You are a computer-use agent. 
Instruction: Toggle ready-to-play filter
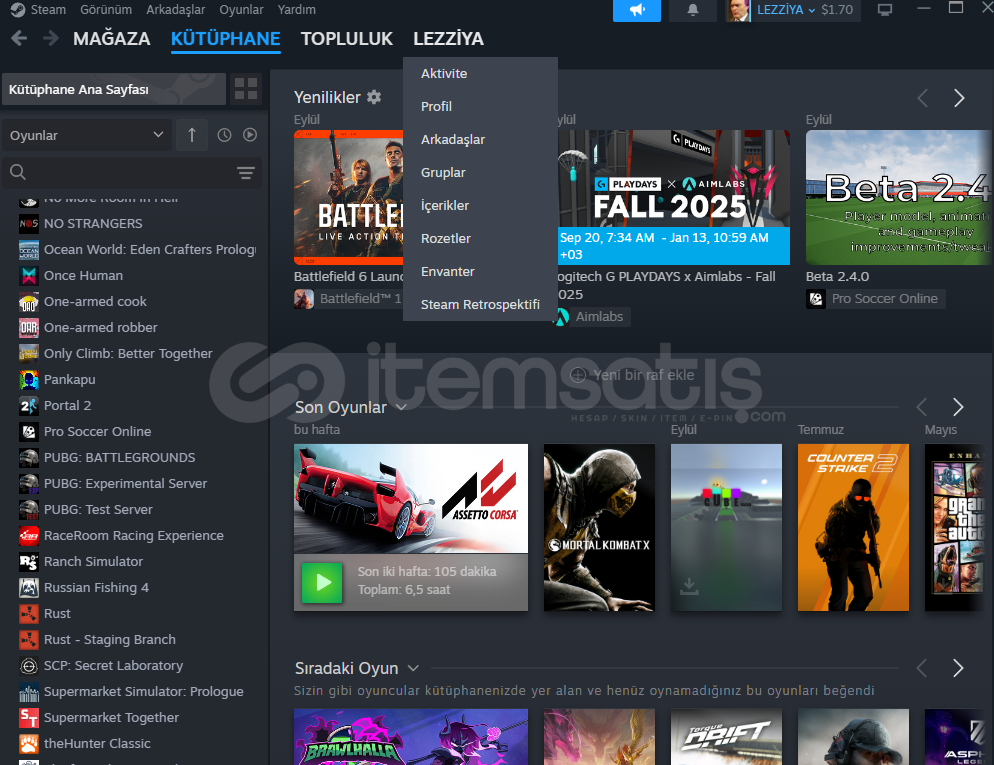(x=250, y=135)
